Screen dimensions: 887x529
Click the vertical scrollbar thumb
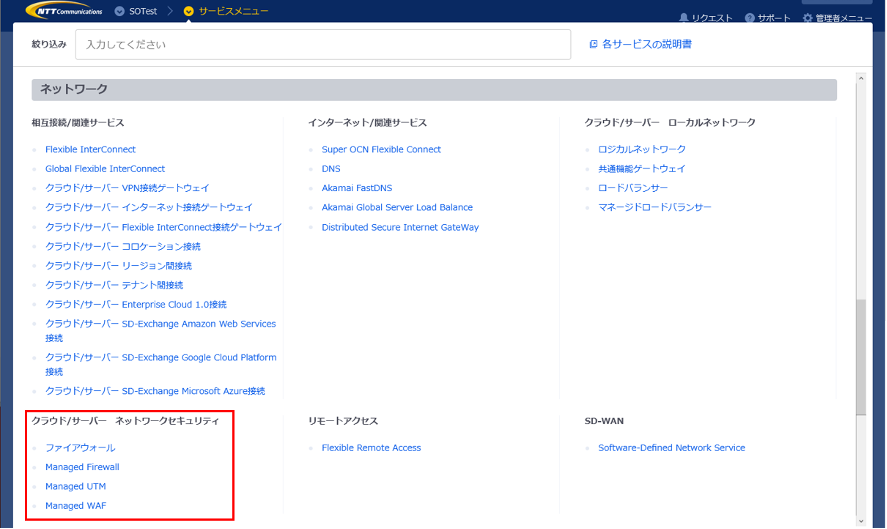[861, 357]
